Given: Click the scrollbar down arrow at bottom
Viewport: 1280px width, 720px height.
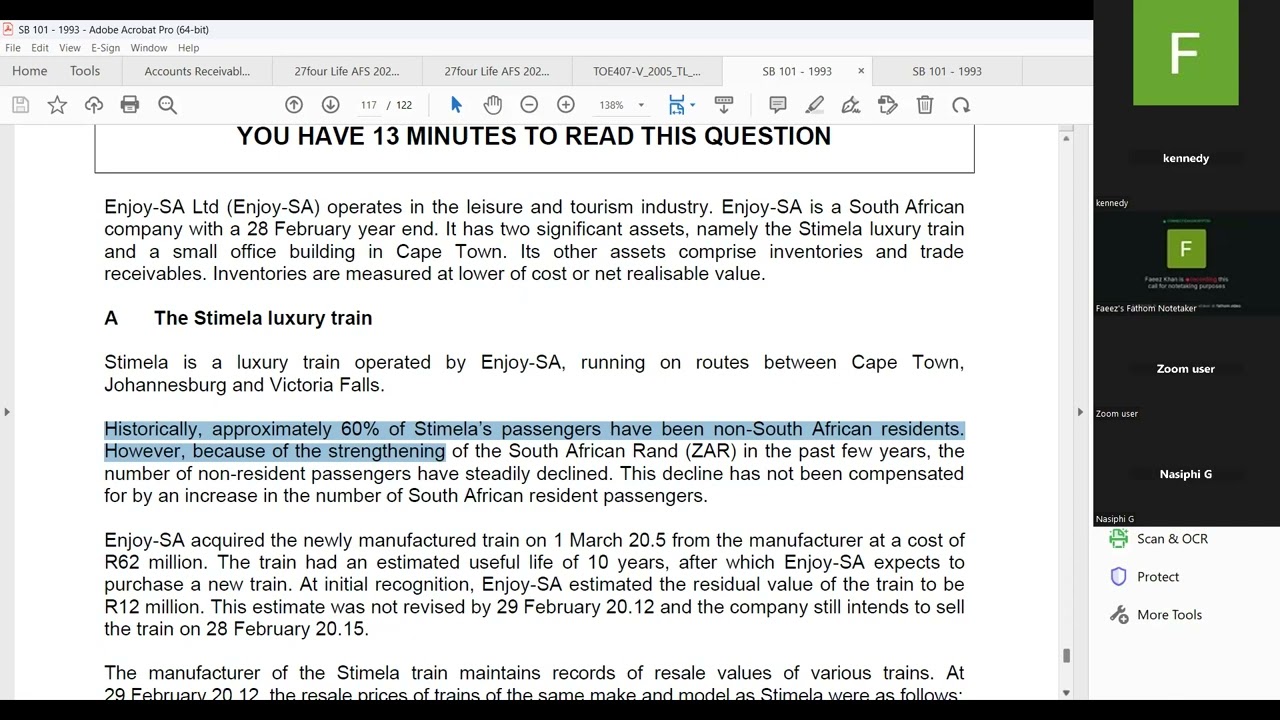Looking at the screenshot, I should [1066, 692].
